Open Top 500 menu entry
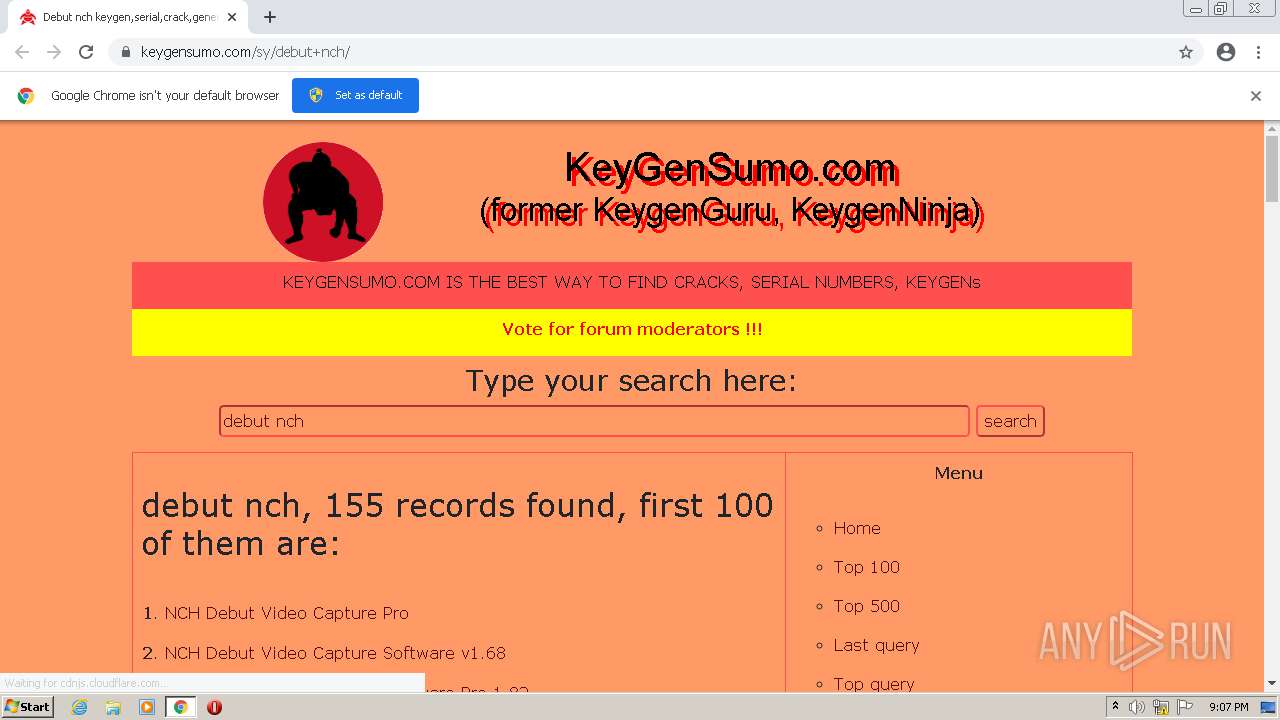 (866, 606)
